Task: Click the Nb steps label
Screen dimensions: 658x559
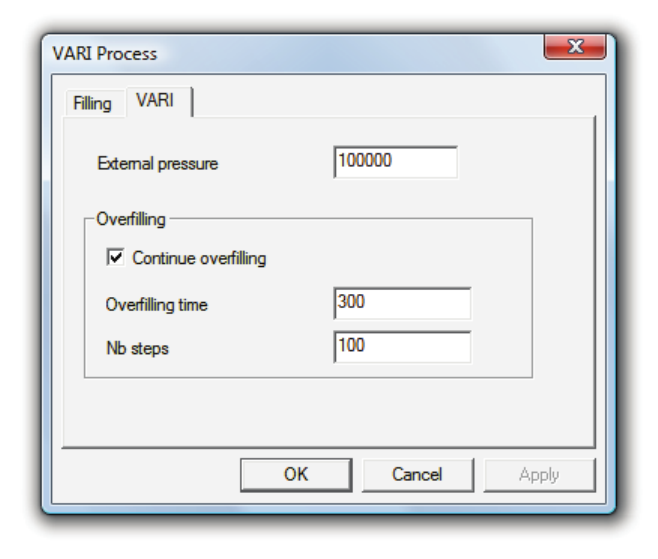Action: point(137,348)
